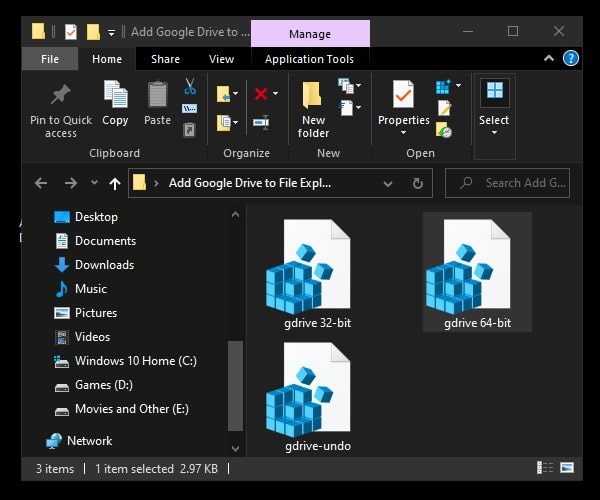Click the Rename icon in Organize
Image resolution: width=600 pixels, height=500 pixels.
[261, 122]
